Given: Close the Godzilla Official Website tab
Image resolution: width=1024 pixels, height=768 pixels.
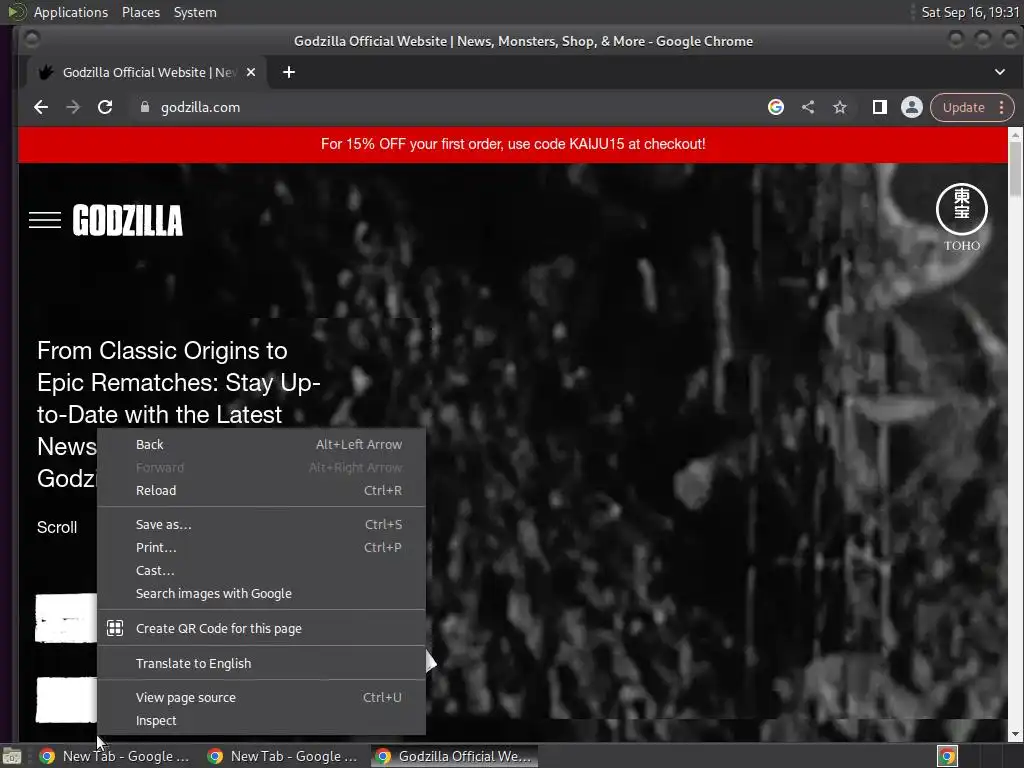Looking at the screenshot, I should 251,72.
